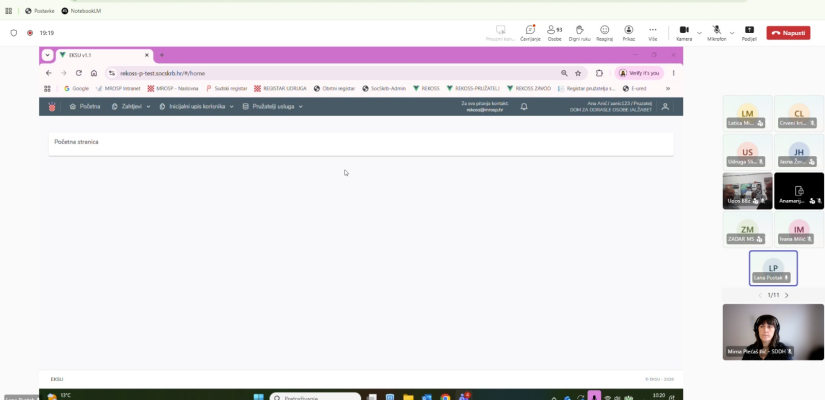Close the EKSU v1.1 tab

coord(147,55)
